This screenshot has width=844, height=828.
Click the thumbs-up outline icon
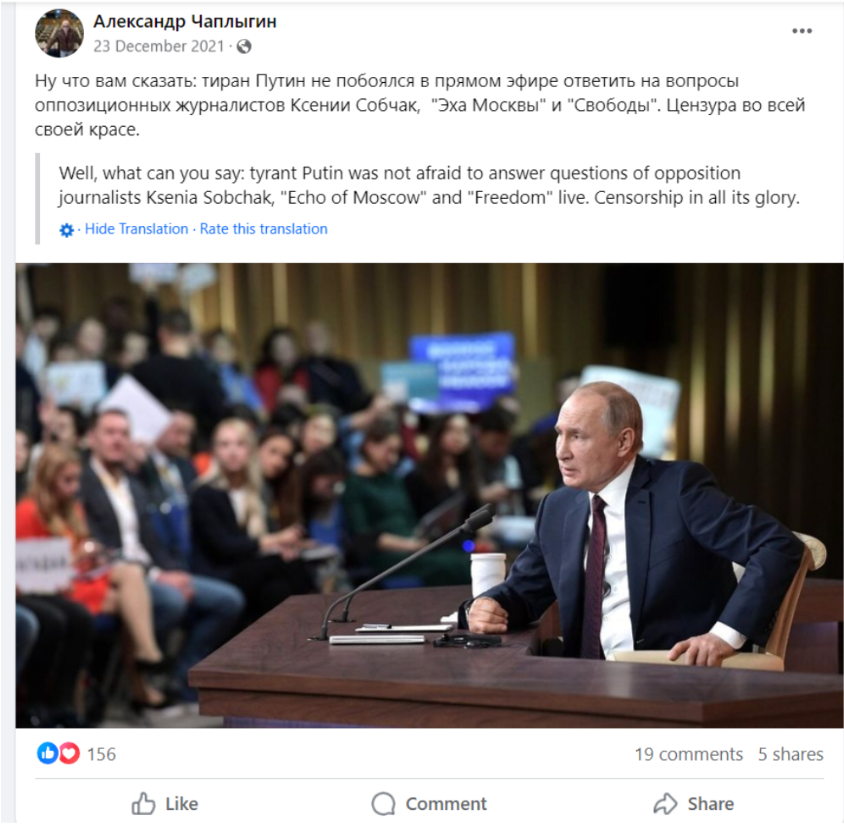(x=143, y=803)
